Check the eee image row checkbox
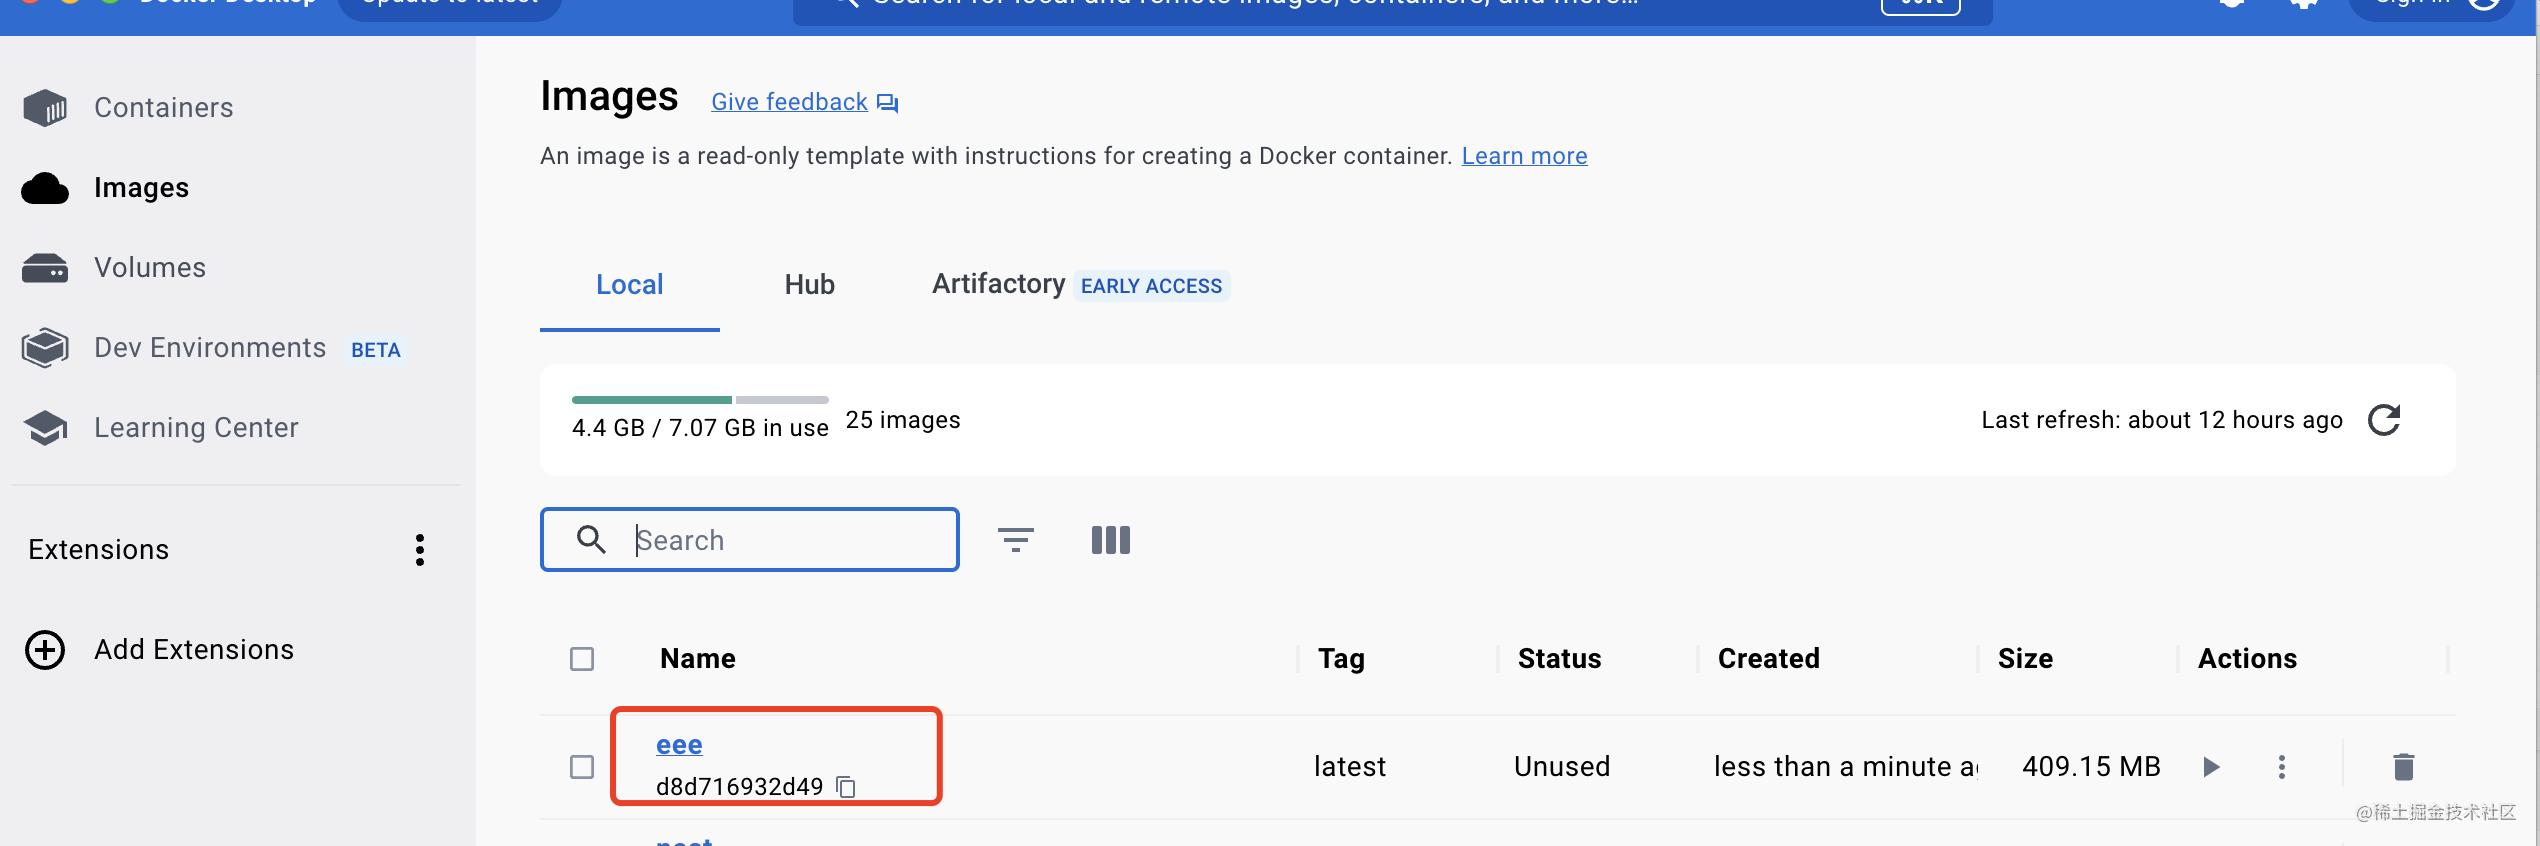The image size is (2540, 846). [x=582, y=767]
